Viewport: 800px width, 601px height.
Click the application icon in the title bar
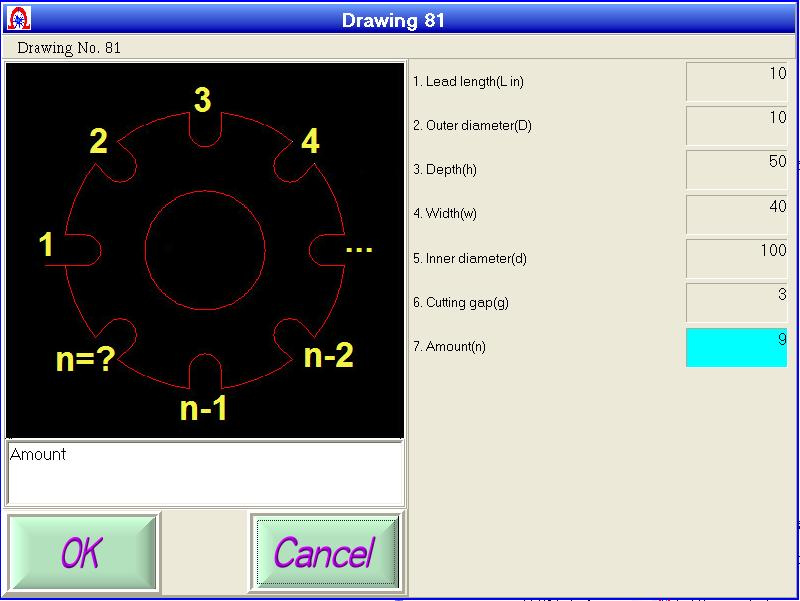pos(19,19)
